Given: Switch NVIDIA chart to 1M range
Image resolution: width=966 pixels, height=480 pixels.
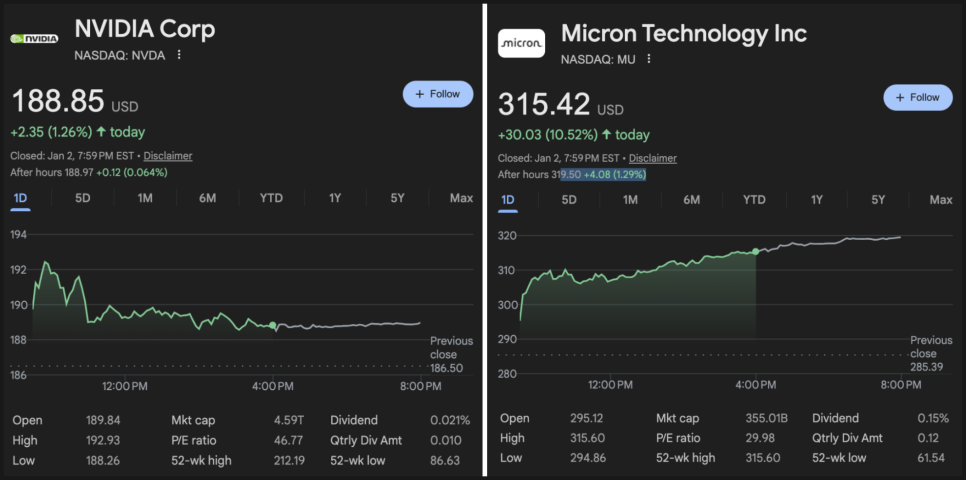Looking at the screenshot, I should tap(145, 198).
